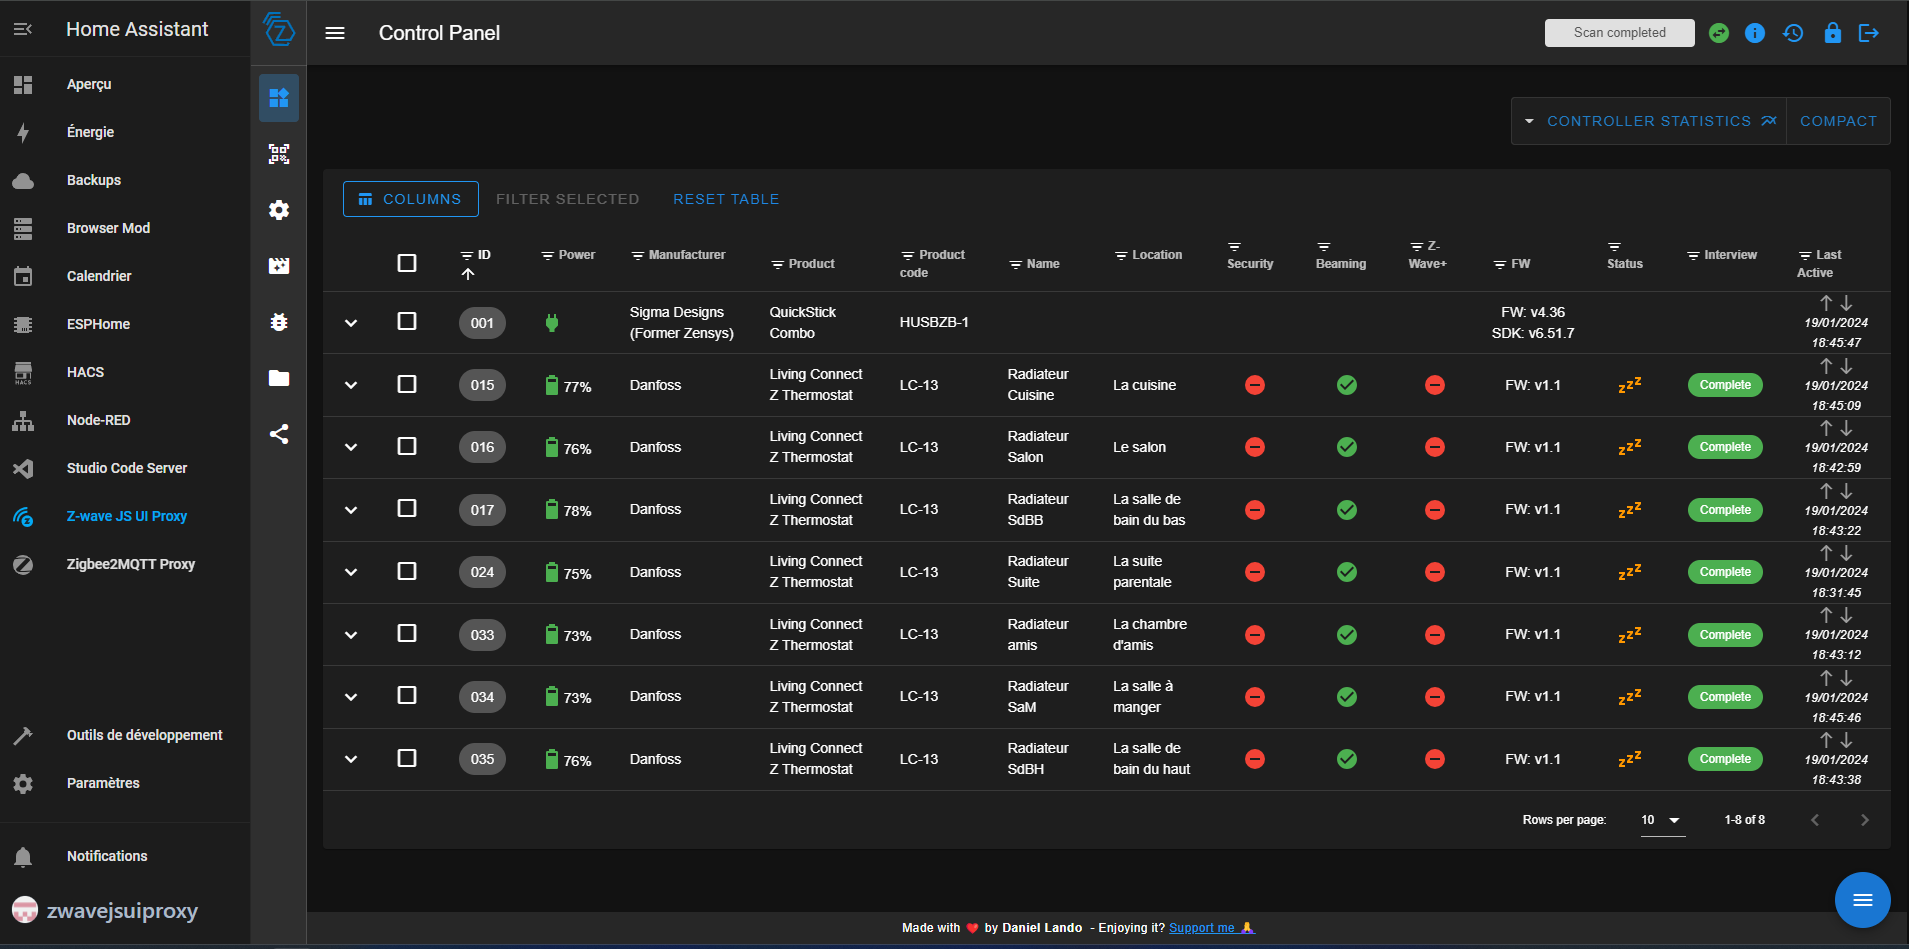Tick the checkbox for node 015
The width and height of the screenshot is (1909, 949).
[x=407, y=384]
